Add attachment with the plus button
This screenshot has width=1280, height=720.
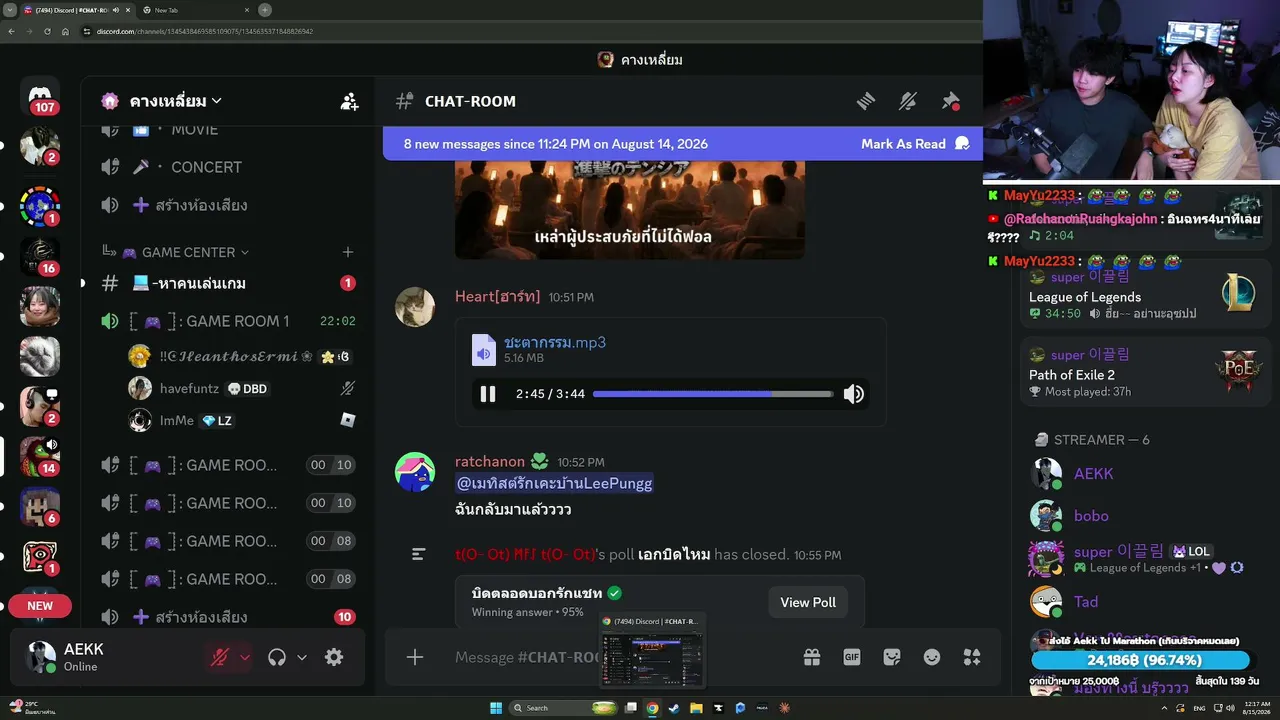tap(415, 657)
